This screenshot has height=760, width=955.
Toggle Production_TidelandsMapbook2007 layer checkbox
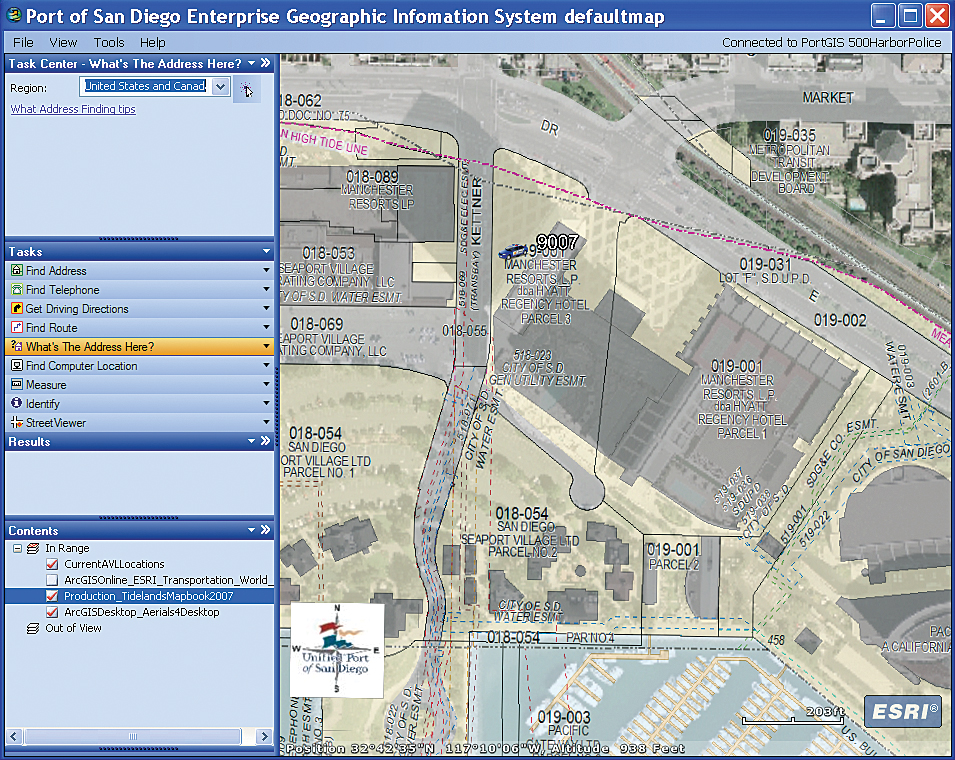52,596
